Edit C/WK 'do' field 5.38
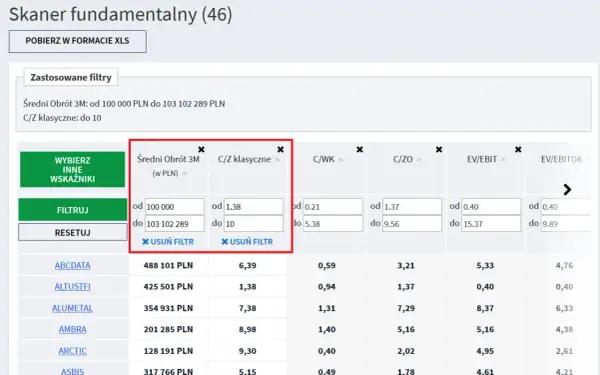This screenshot has width=600, height=375. 333,224
